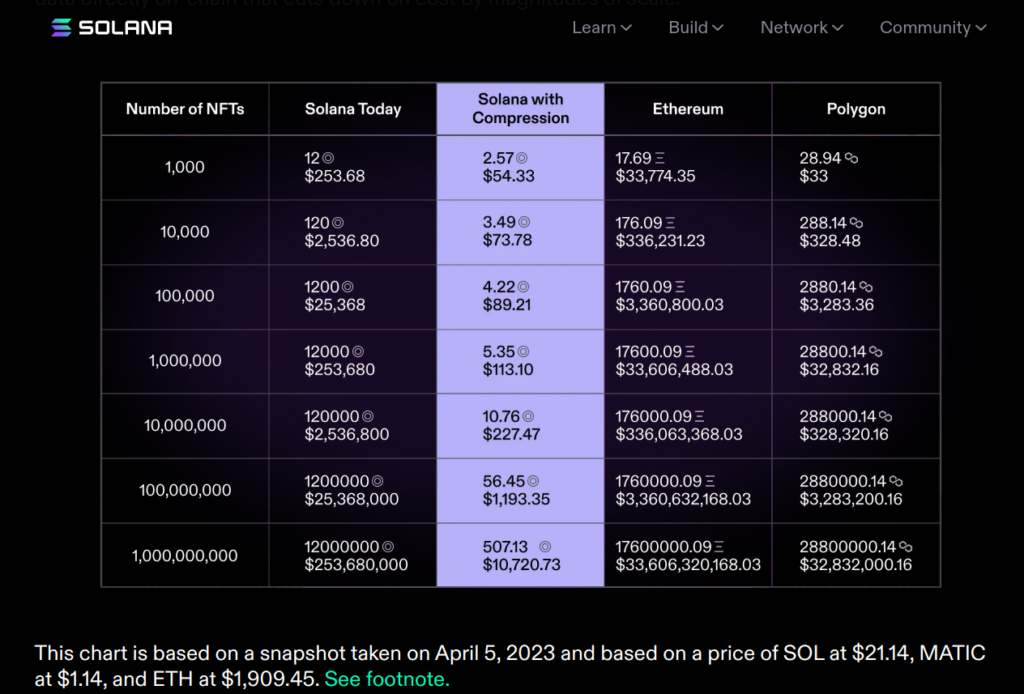This screenshot has width=1024, height=694.
Task: Click the SOL symbol next to 120000
Action: tap(368, 416)
